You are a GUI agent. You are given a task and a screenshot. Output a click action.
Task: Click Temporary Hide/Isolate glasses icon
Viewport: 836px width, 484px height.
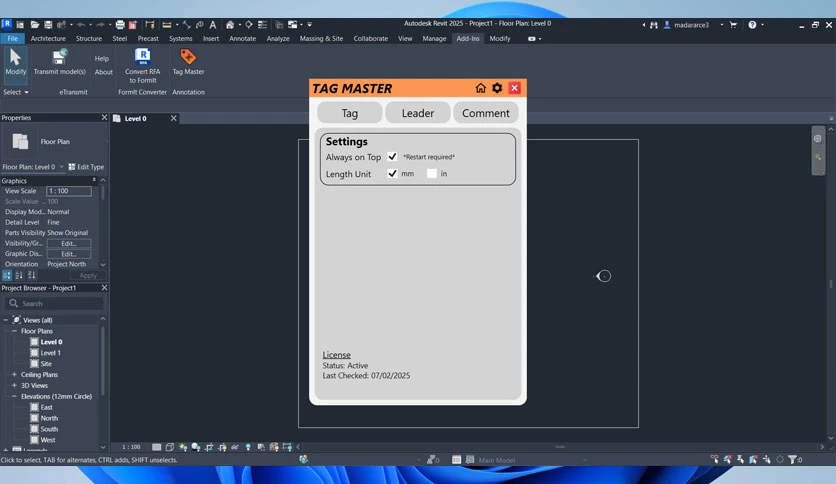235,447
